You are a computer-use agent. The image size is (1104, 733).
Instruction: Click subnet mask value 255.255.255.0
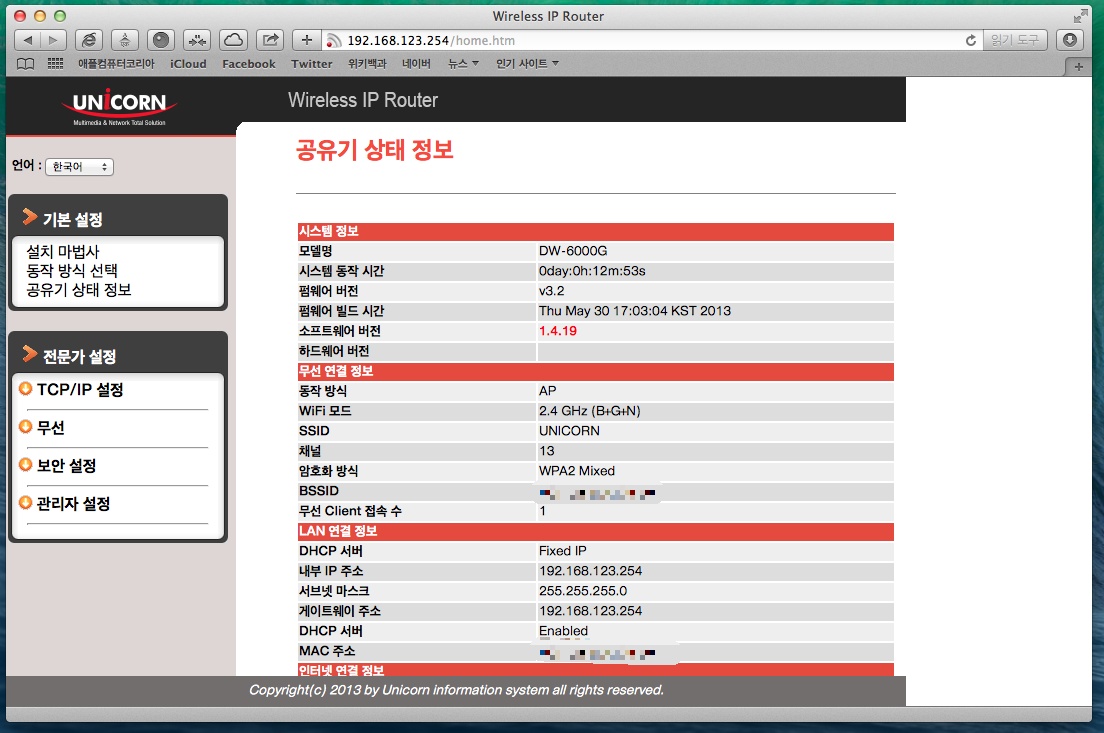pyautogui.click(x=582, y=591)
